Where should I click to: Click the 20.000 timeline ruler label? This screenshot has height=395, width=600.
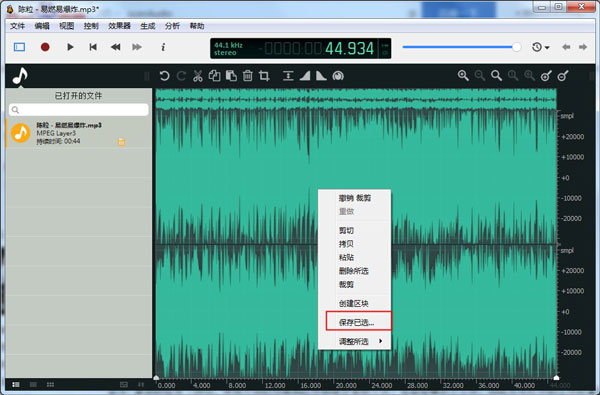(346, 385)
